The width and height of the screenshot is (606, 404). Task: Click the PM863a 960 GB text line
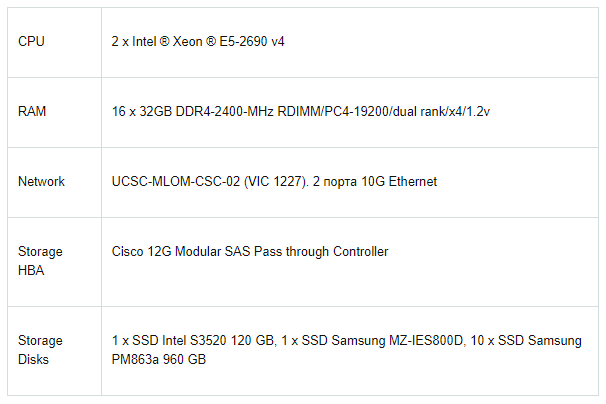[159, 359]
